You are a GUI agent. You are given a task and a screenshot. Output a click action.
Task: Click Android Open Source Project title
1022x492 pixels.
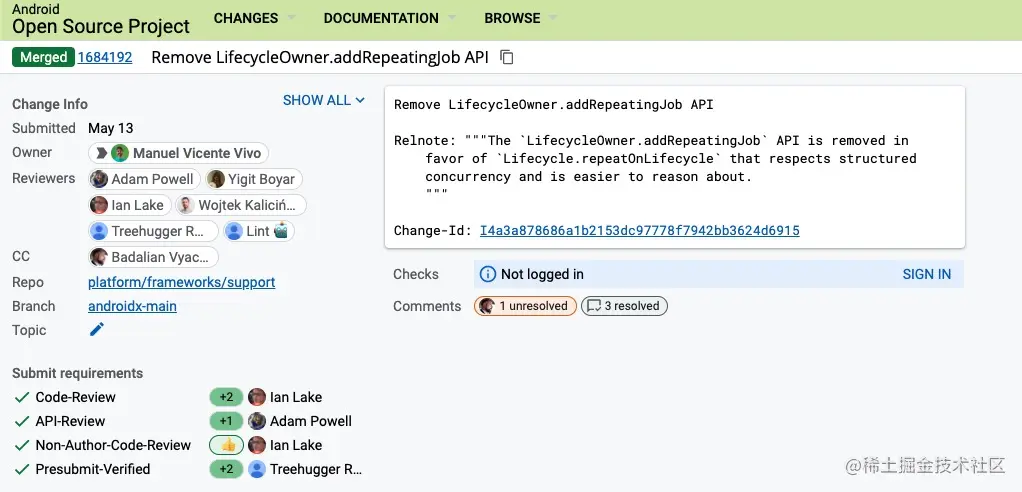coord(101,20)
